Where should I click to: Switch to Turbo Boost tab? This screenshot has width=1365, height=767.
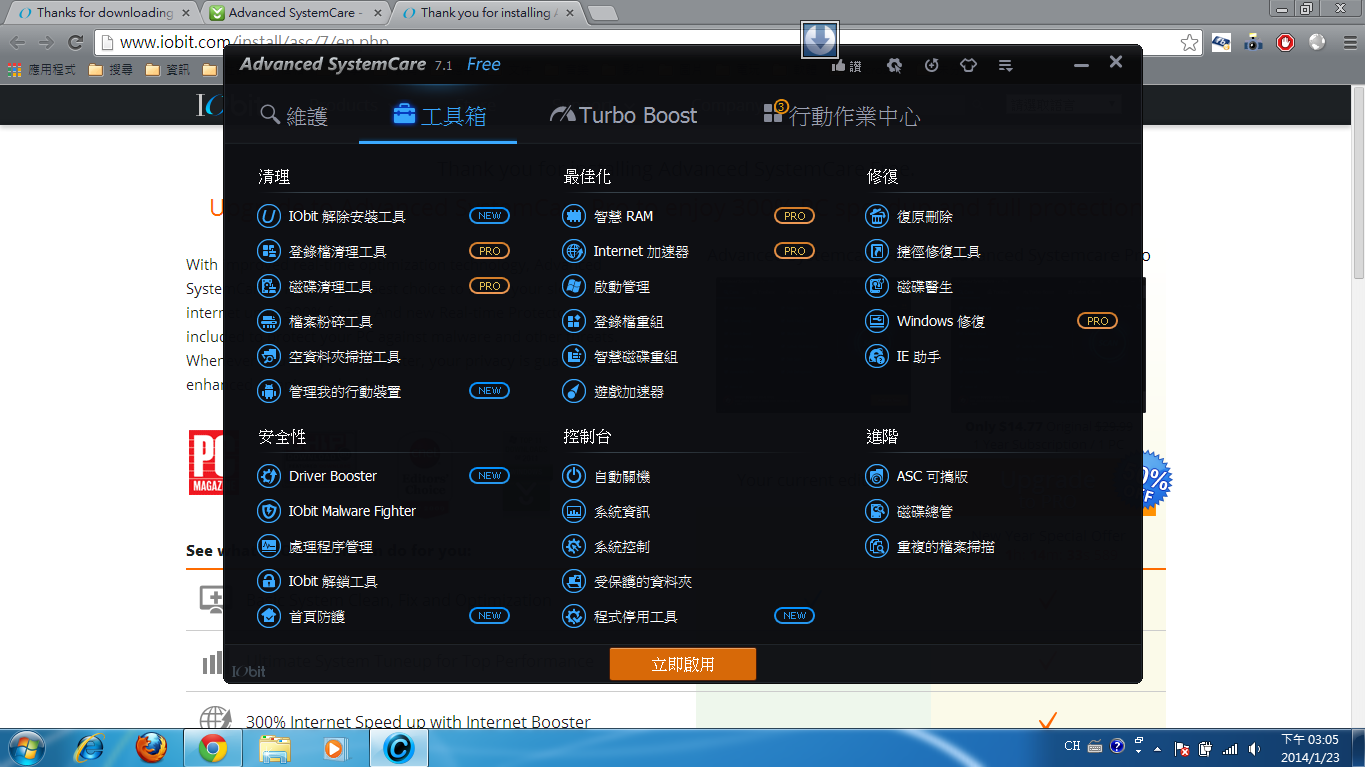(x=623, y=115)
